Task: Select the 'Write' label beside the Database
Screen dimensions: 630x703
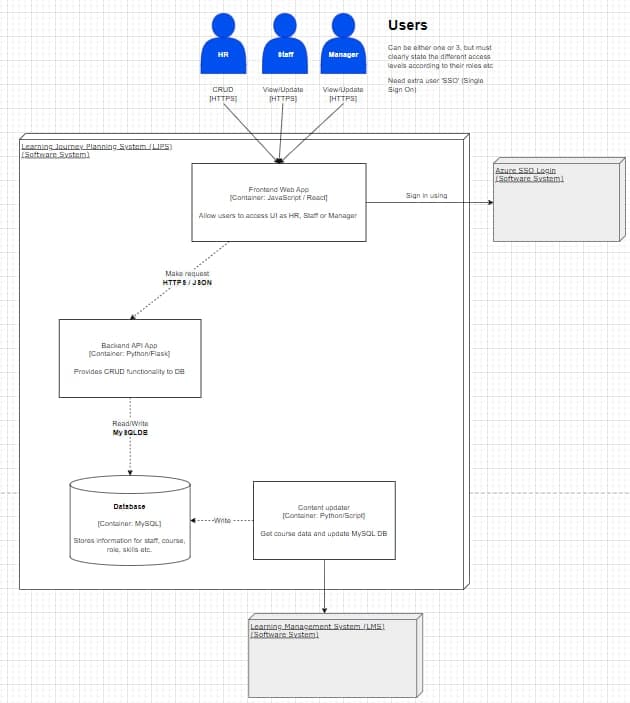Action: [x=221, y=520]
